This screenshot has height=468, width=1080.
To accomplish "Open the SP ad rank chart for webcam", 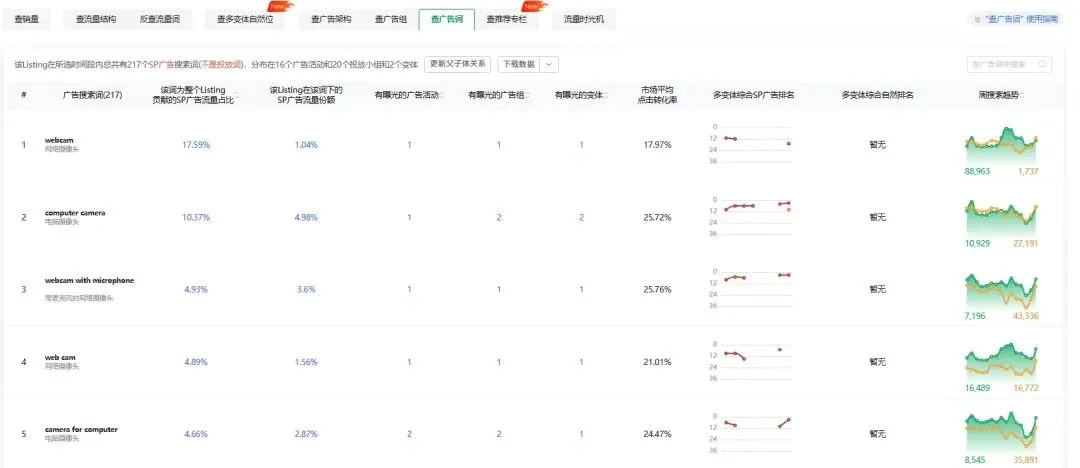I will (x=751, y=144).
